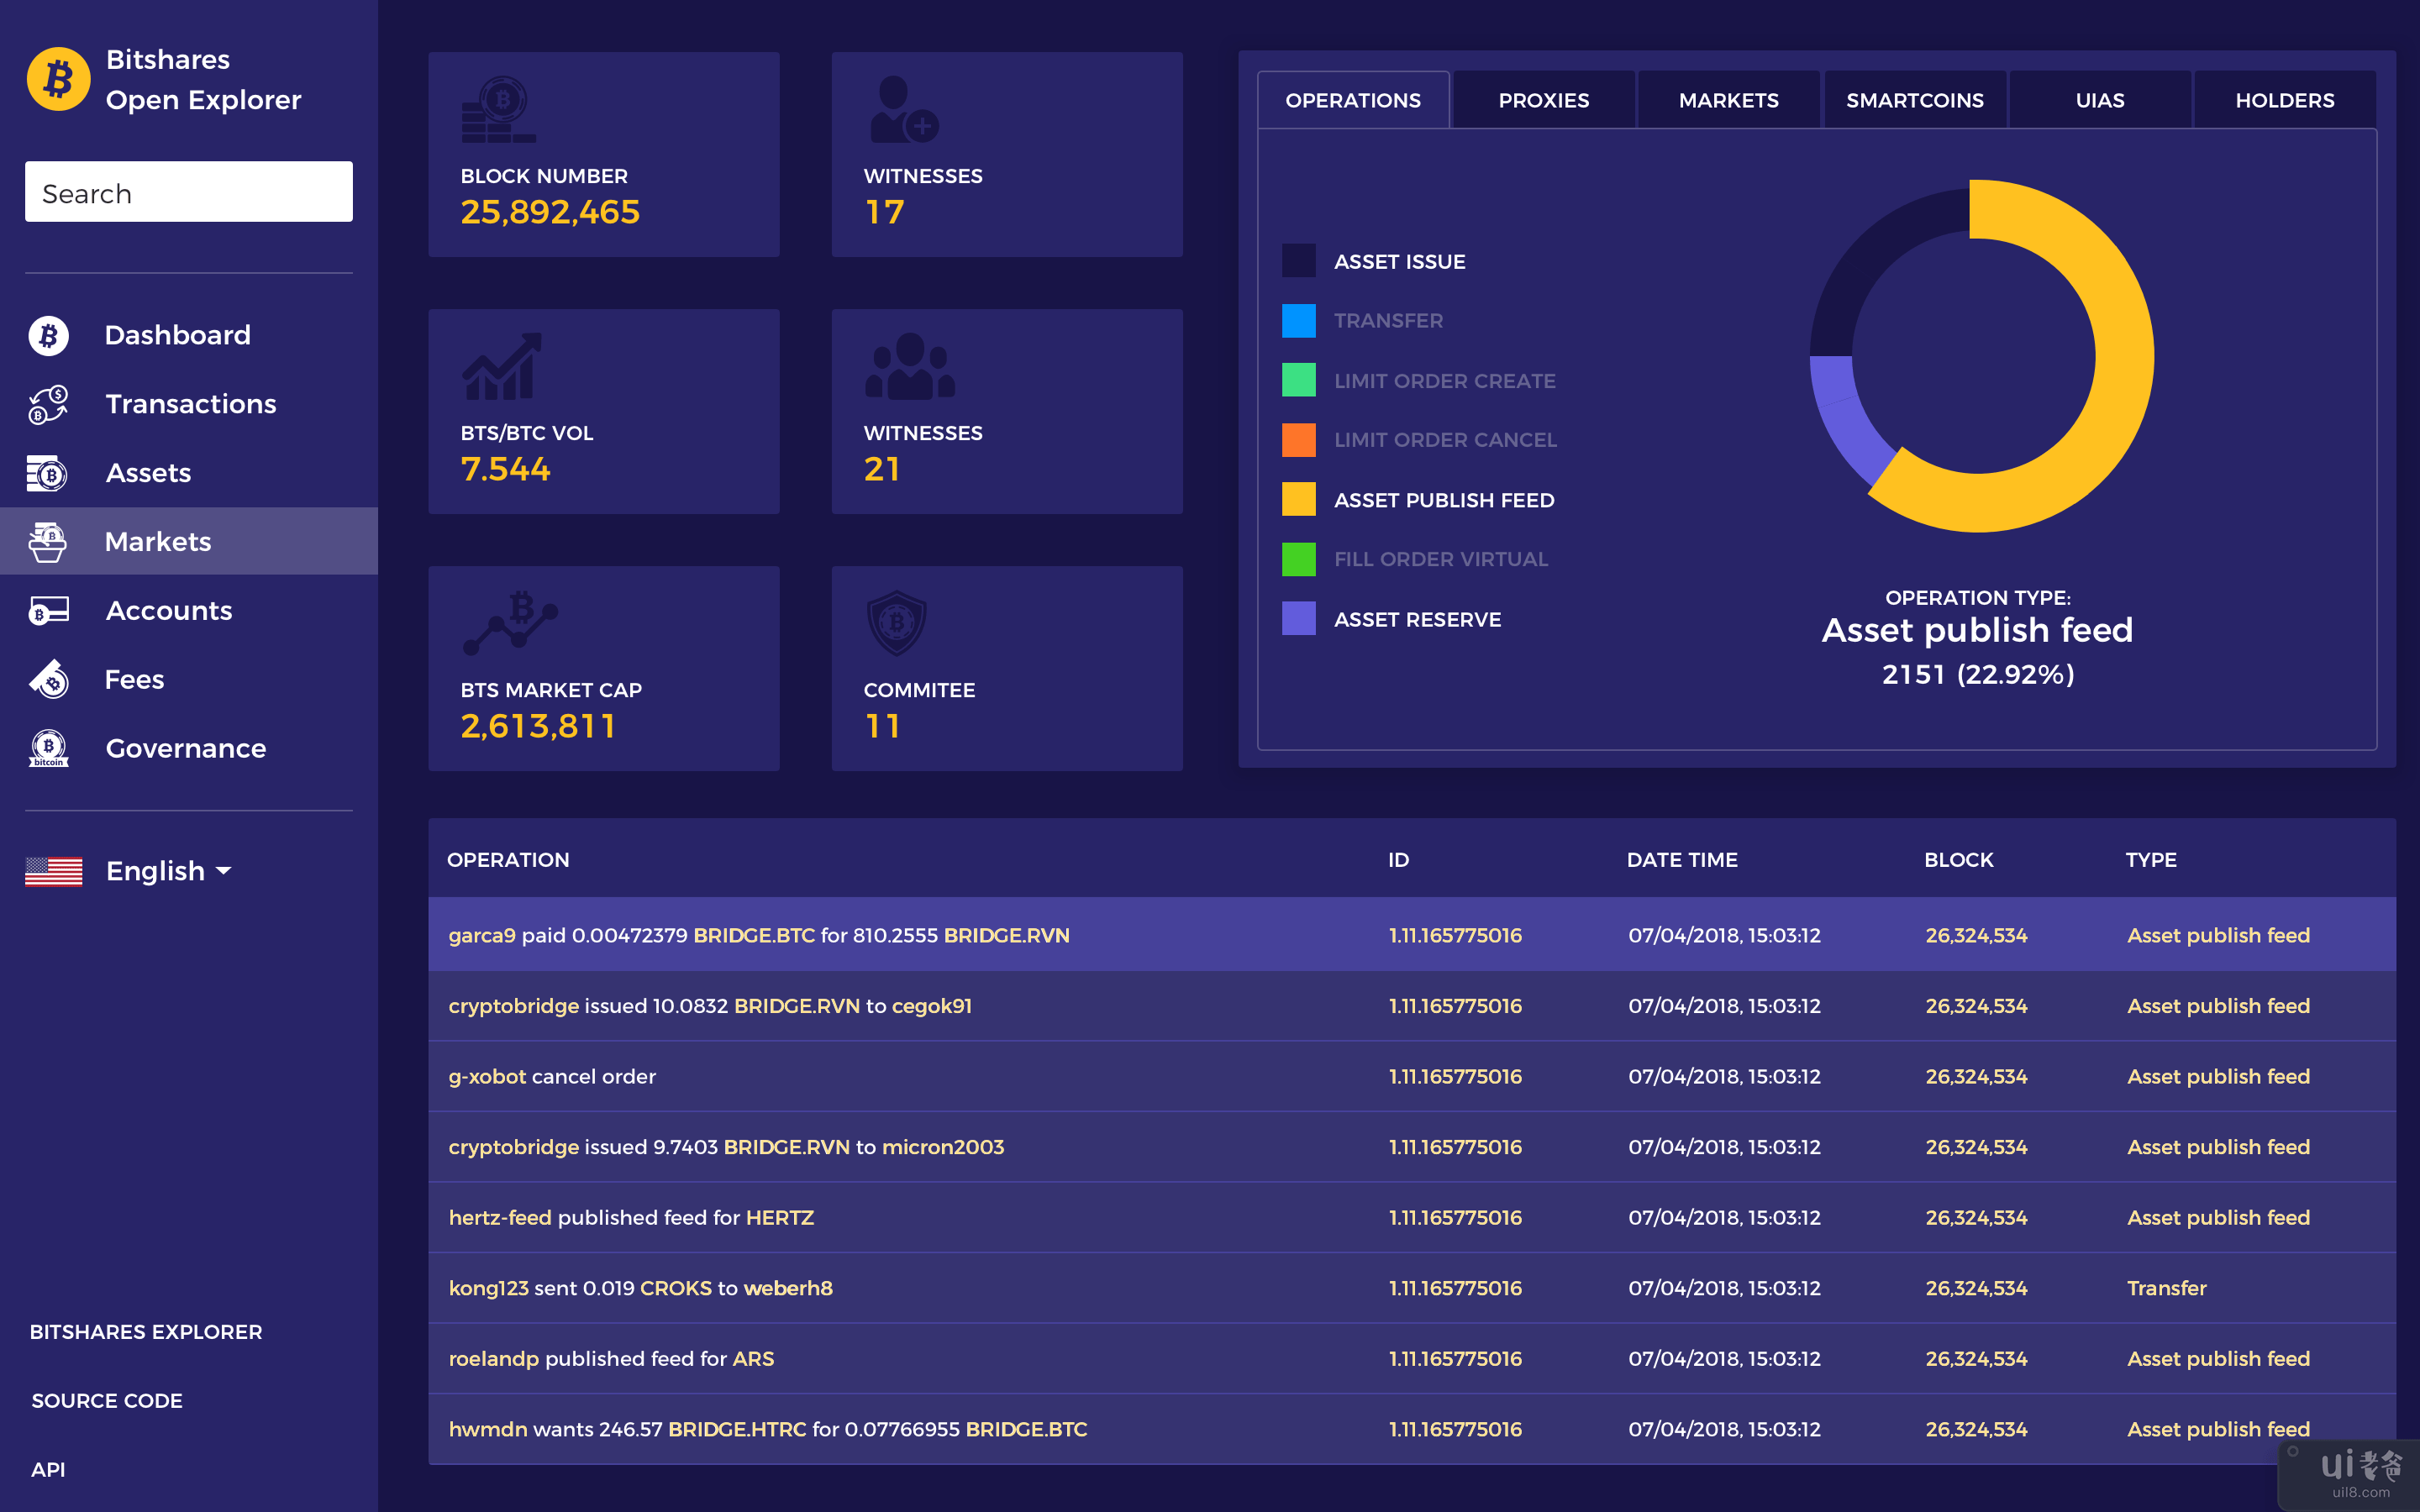Click the Transfer type in kong123 row
This screenshot has height=1512, width=2420.
2166,1288
